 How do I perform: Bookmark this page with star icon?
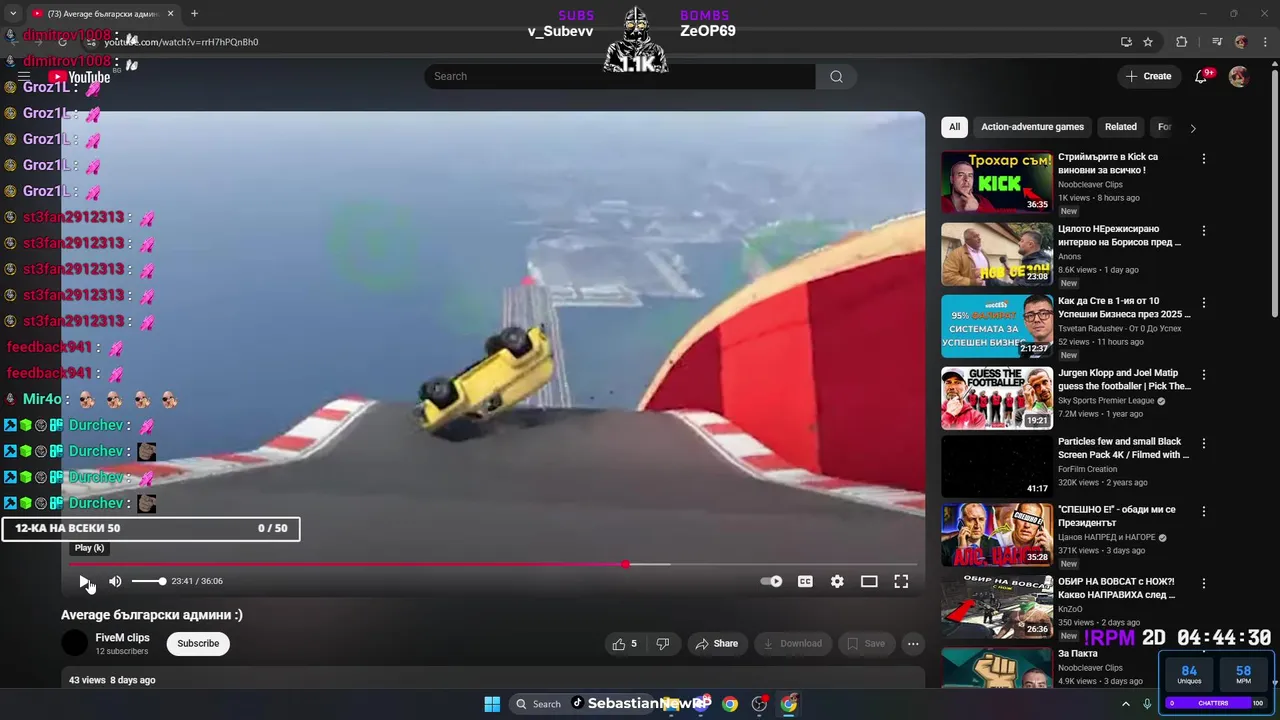[1148, 42]
